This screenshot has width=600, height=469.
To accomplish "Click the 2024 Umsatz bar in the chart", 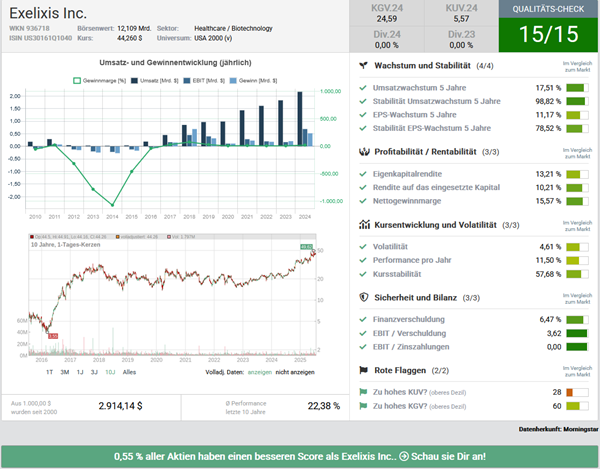I will tap(300, 119).
